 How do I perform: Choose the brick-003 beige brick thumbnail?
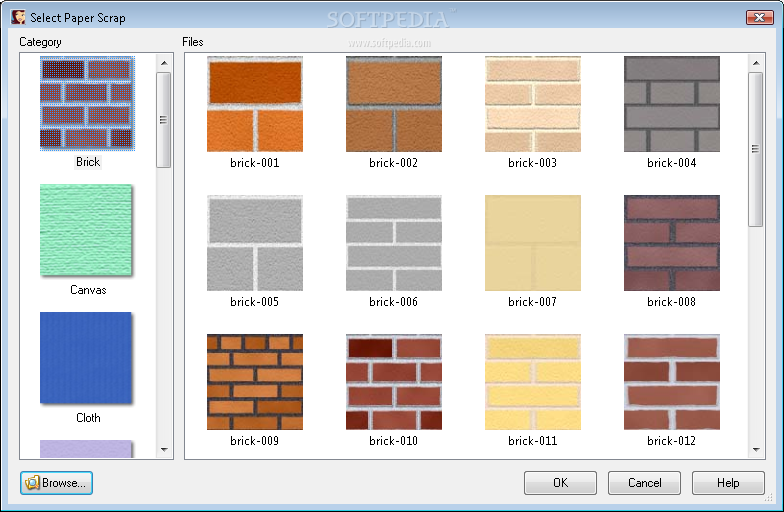tap(532, 104)
